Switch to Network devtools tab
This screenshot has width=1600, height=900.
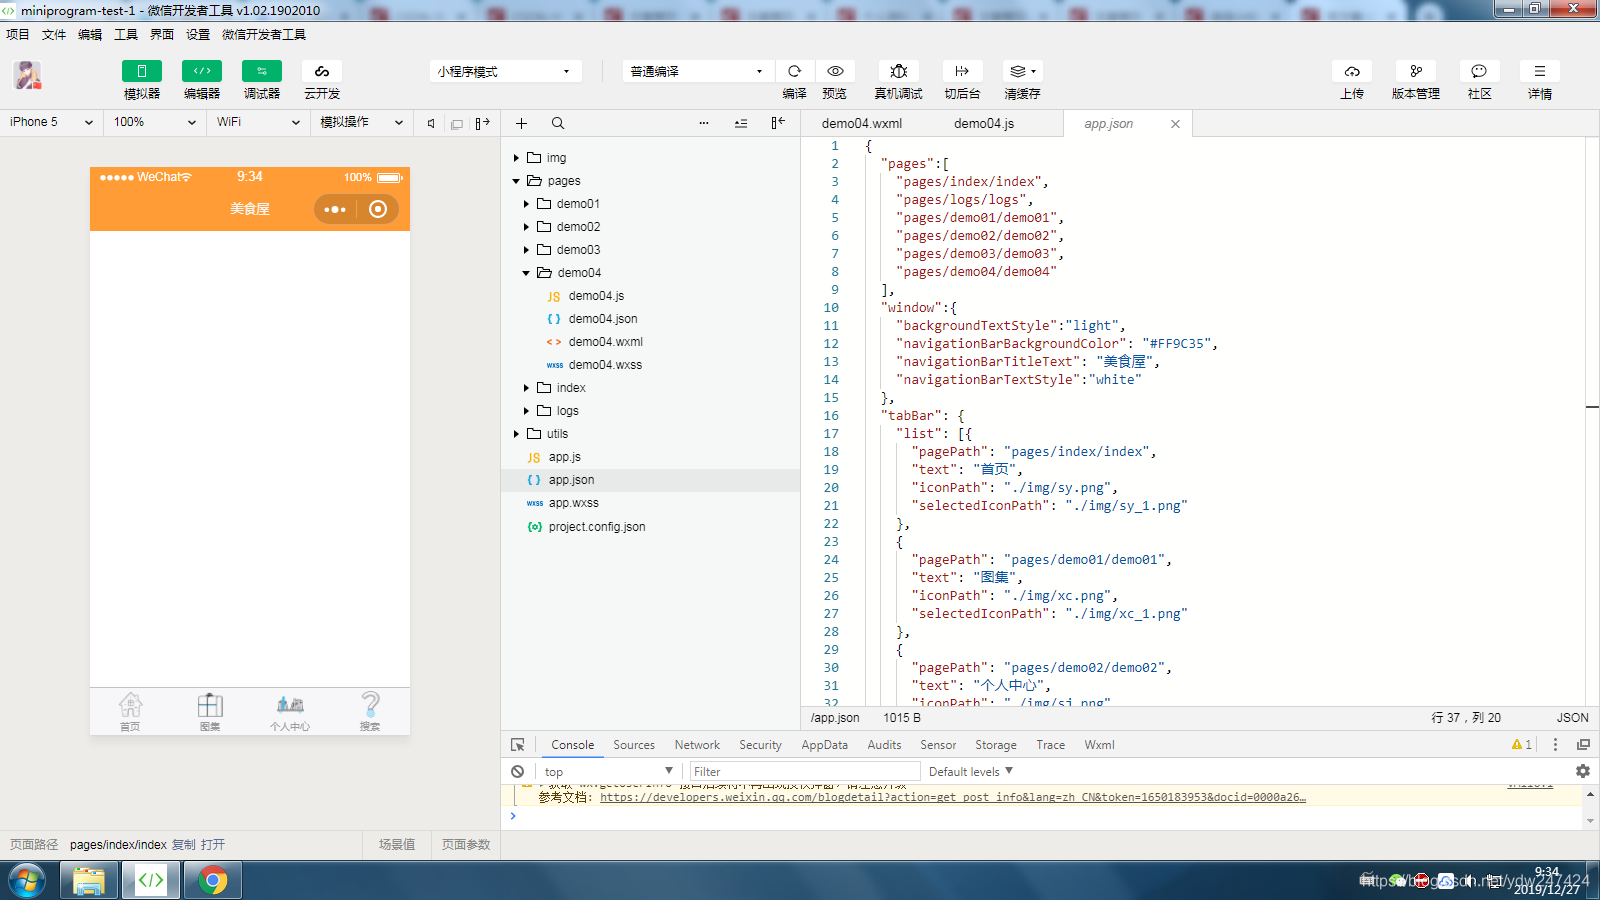[697, 745]
